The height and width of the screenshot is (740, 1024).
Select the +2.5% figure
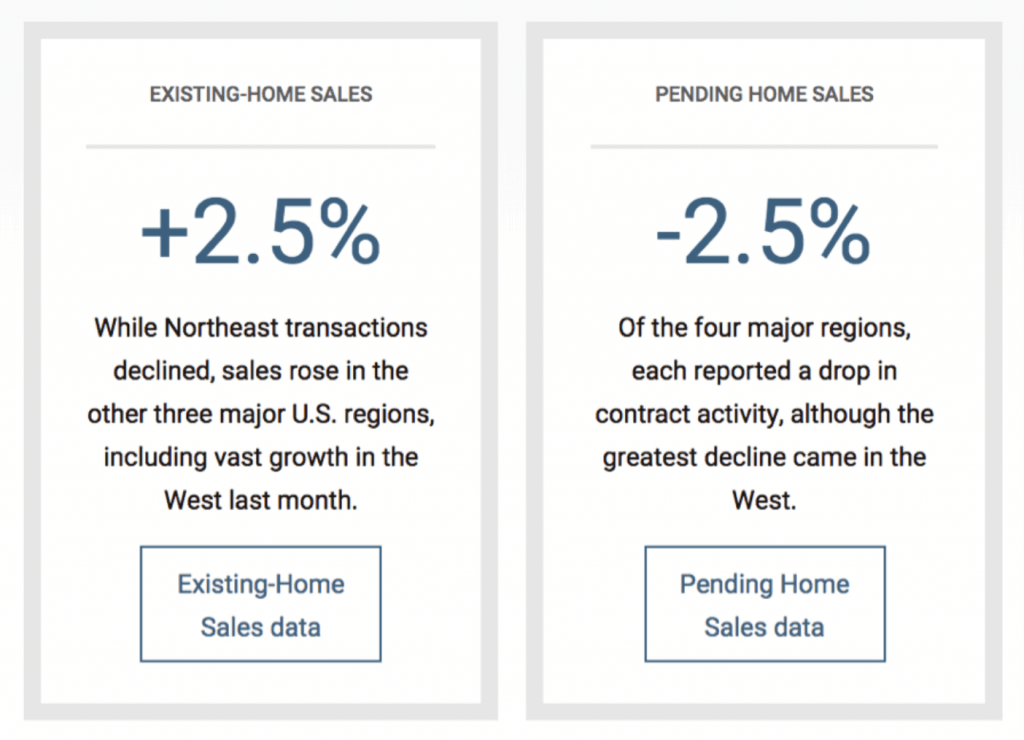(x=261, y=233)
